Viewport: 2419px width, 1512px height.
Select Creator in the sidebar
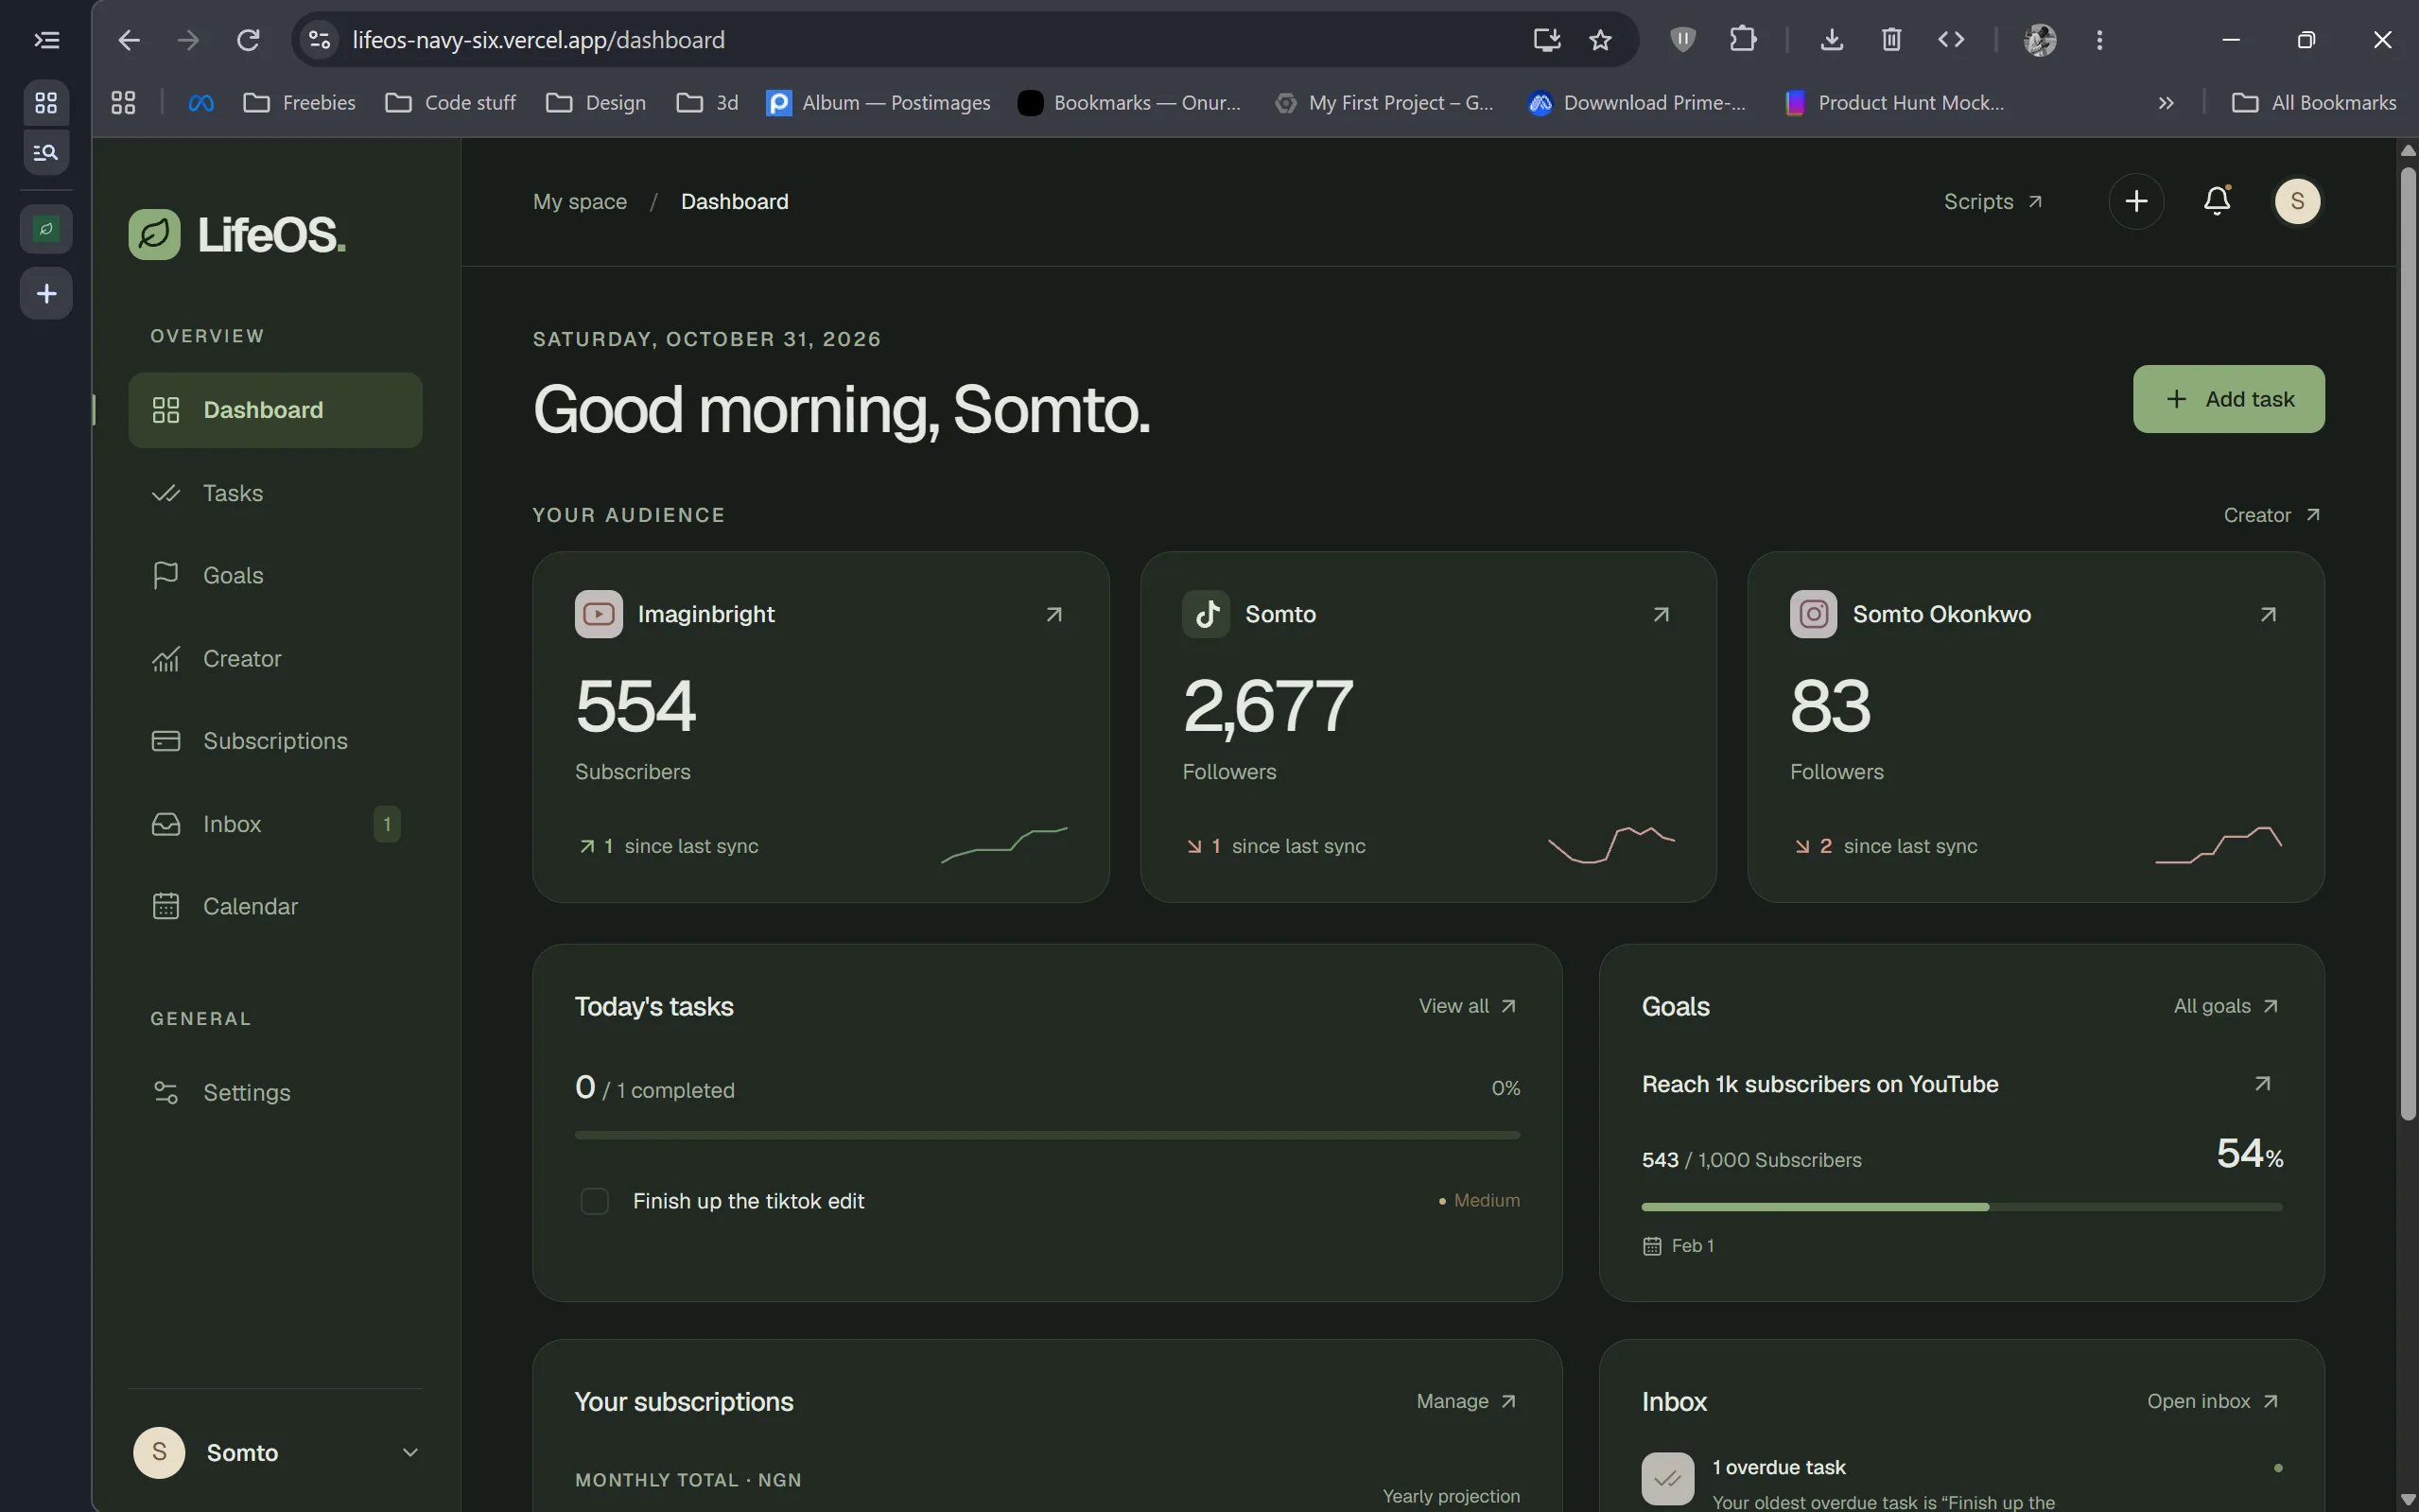pos(275,658)
